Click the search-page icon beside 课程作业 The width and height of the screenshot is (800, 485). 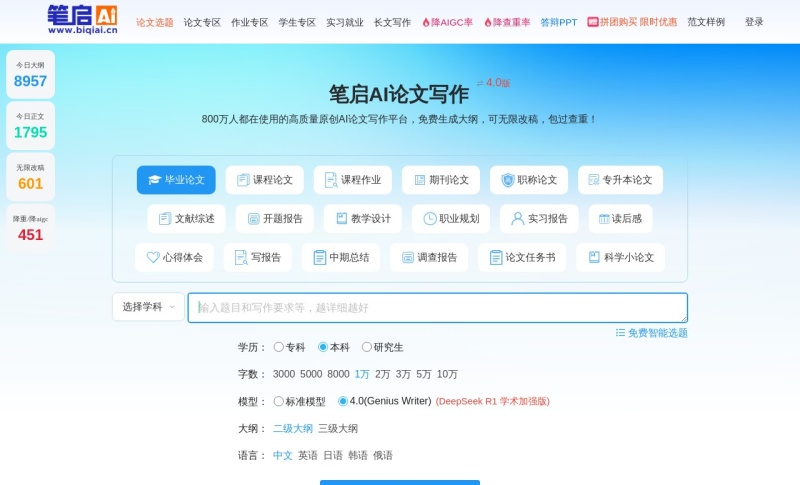[x=331, y=180]
